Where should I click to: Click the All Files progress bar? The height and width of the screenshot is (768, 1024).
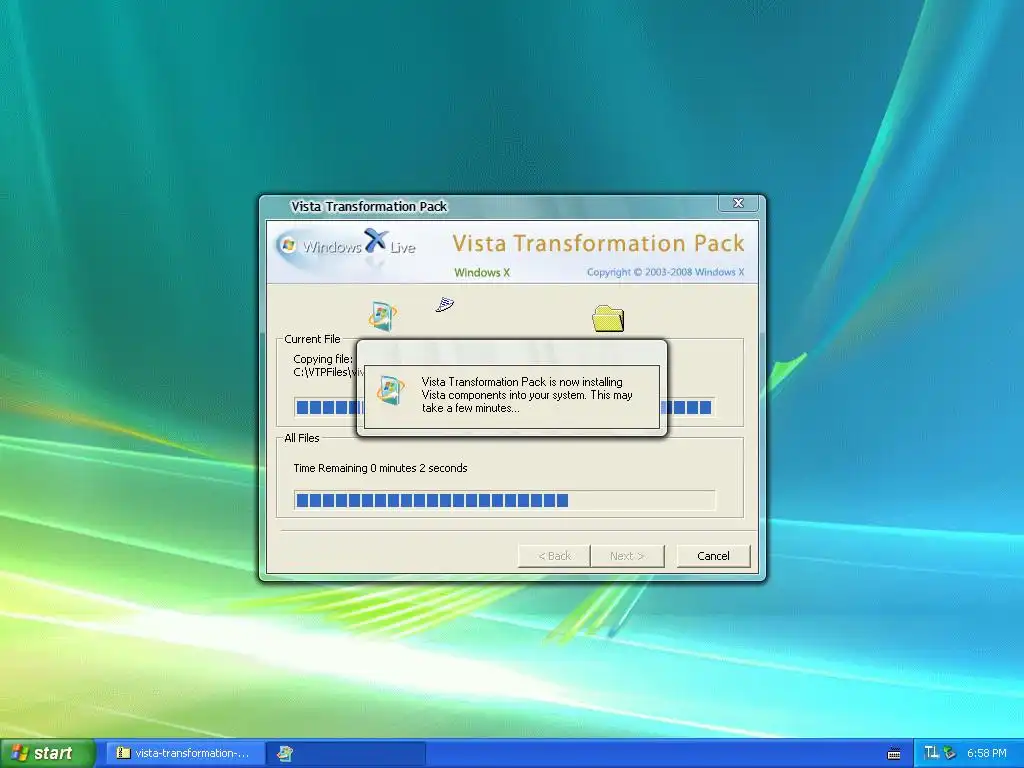point(504,500)
